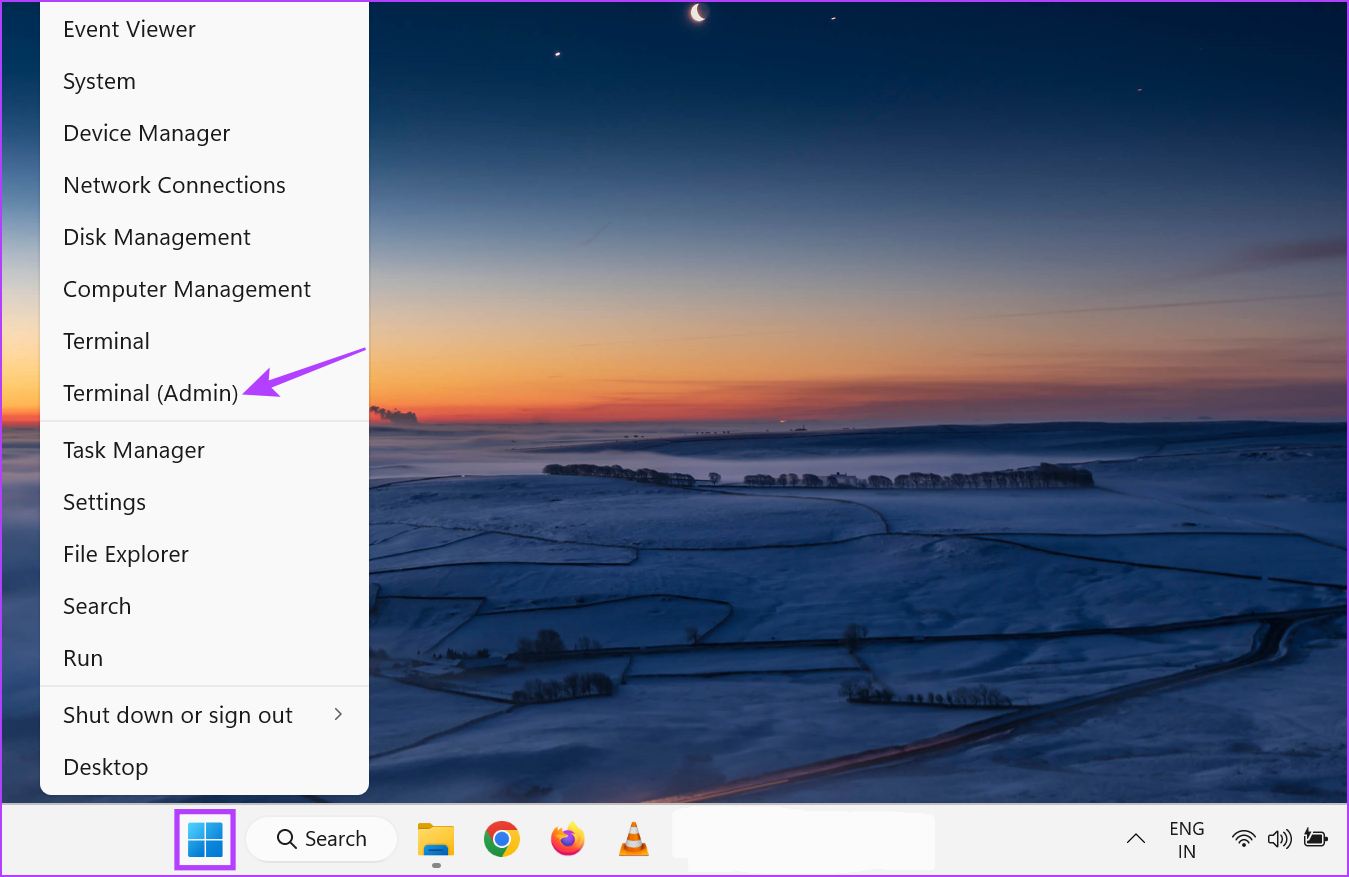Click the Windows Start button
Screen dimensions: 1349x877
[204, 839]
